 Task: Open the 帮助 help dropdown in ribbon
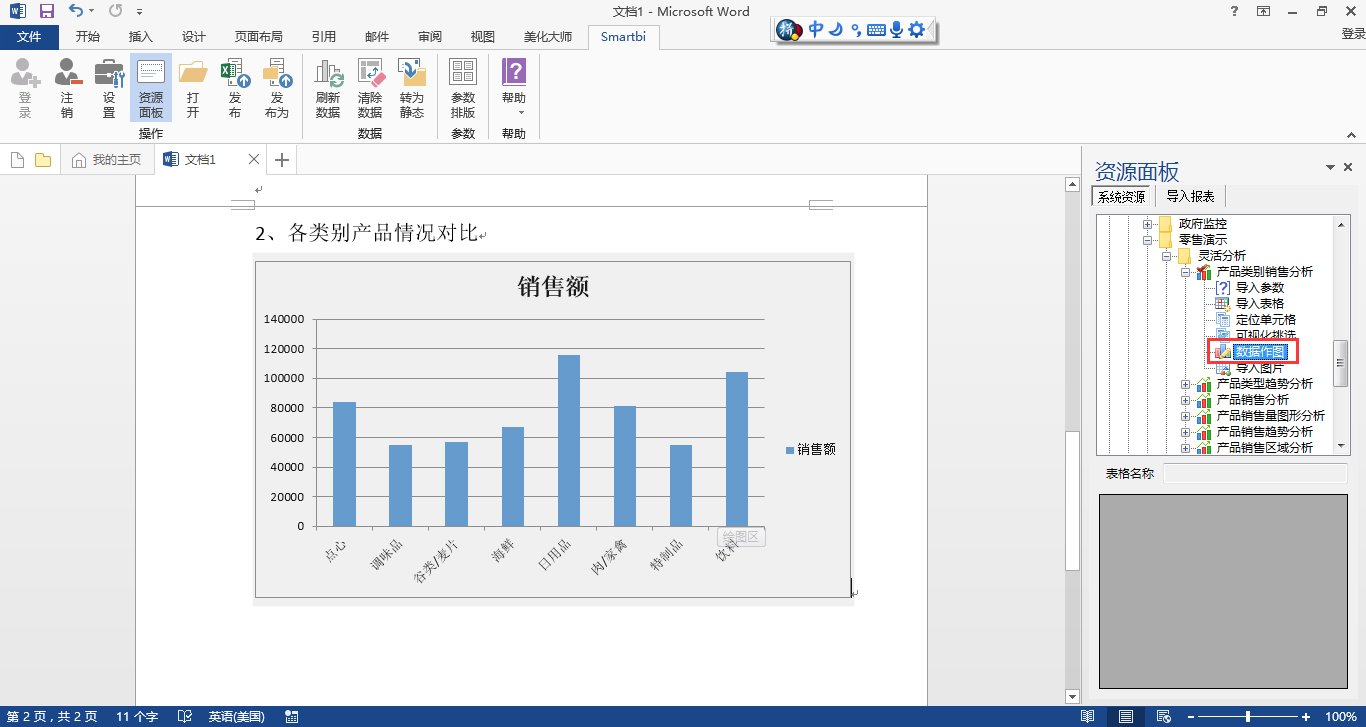click(514, 88)
